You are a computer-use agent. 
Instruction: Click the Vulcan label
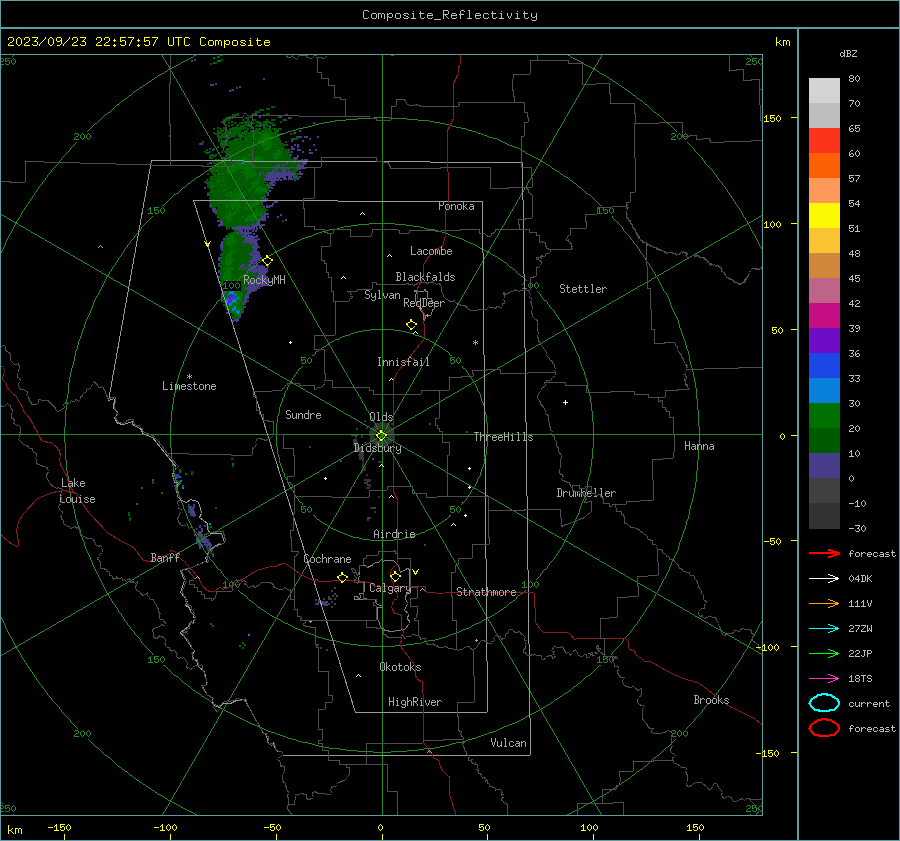pyautogui.click(x=508, y=743)
